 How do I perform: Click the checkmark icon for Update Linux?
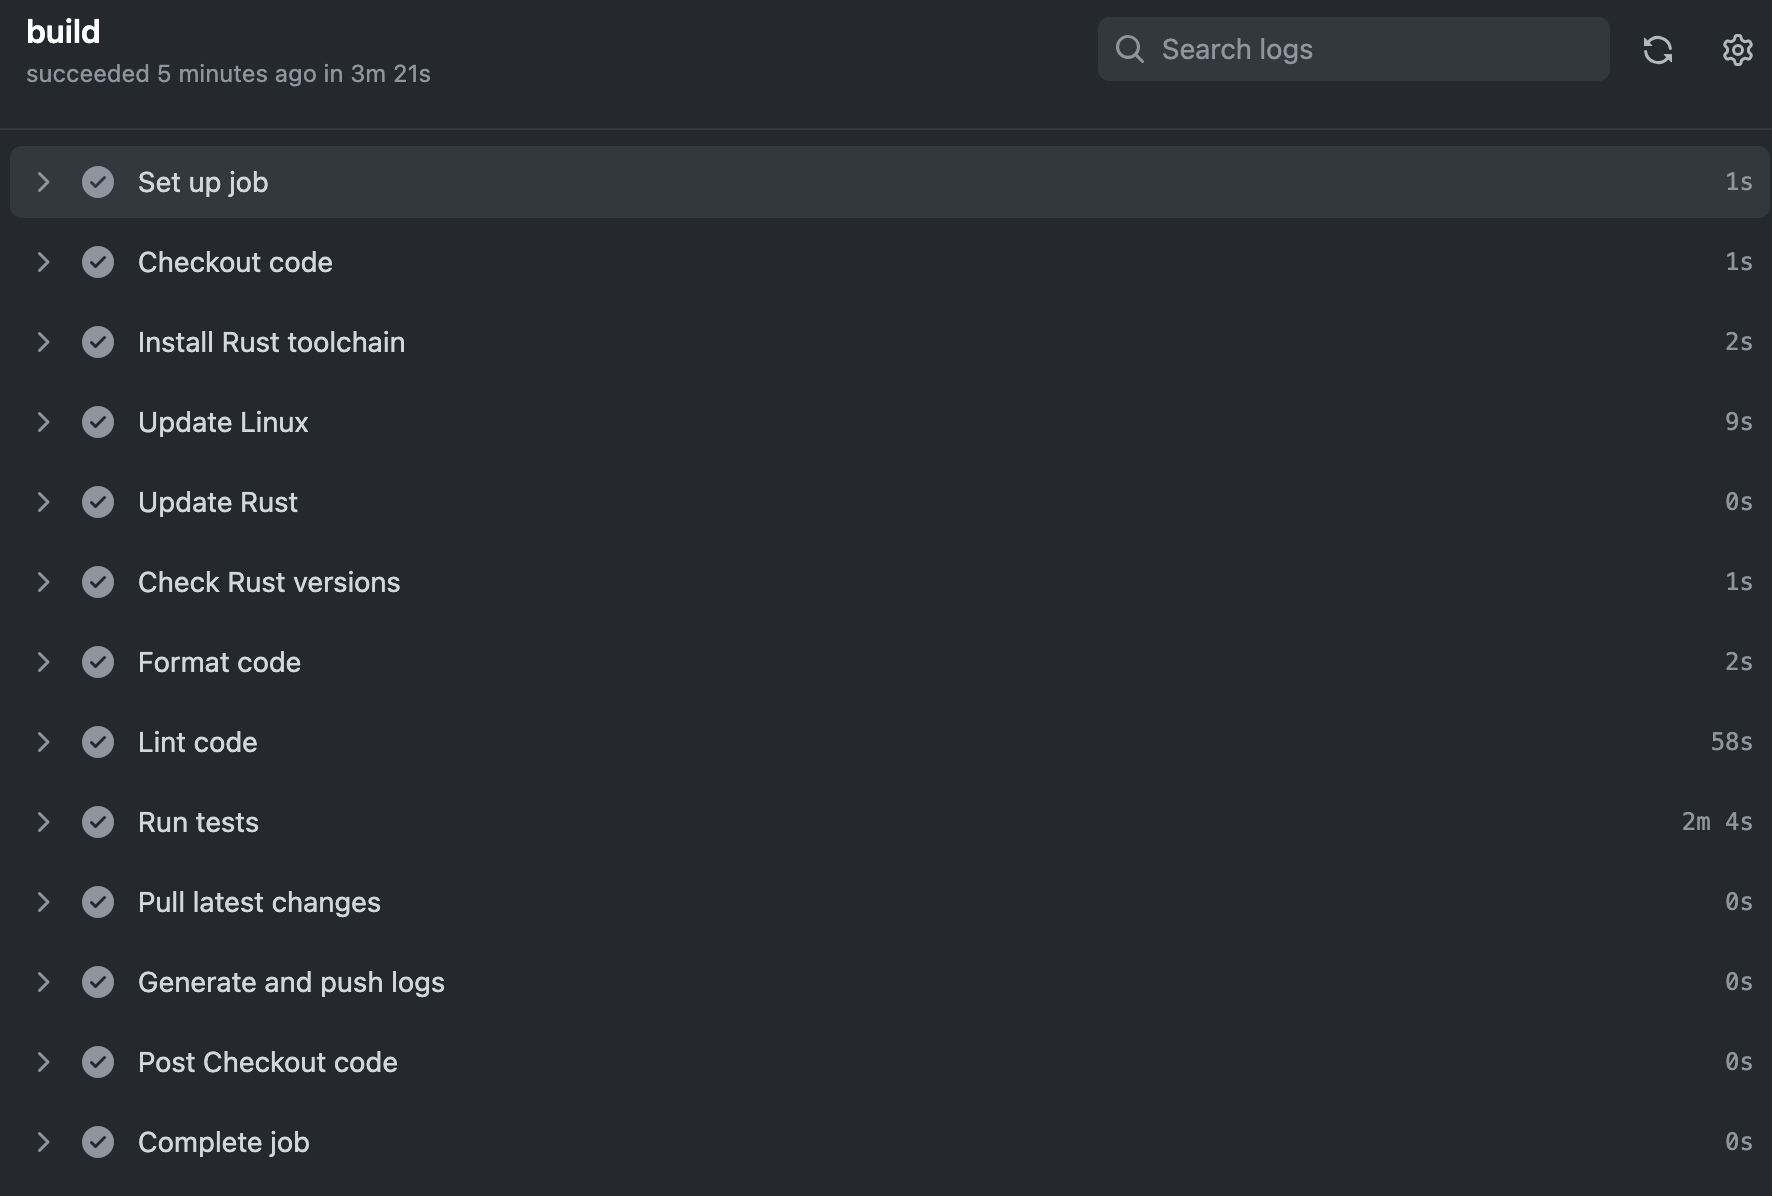pyautogui.click(x=99, y=422)
